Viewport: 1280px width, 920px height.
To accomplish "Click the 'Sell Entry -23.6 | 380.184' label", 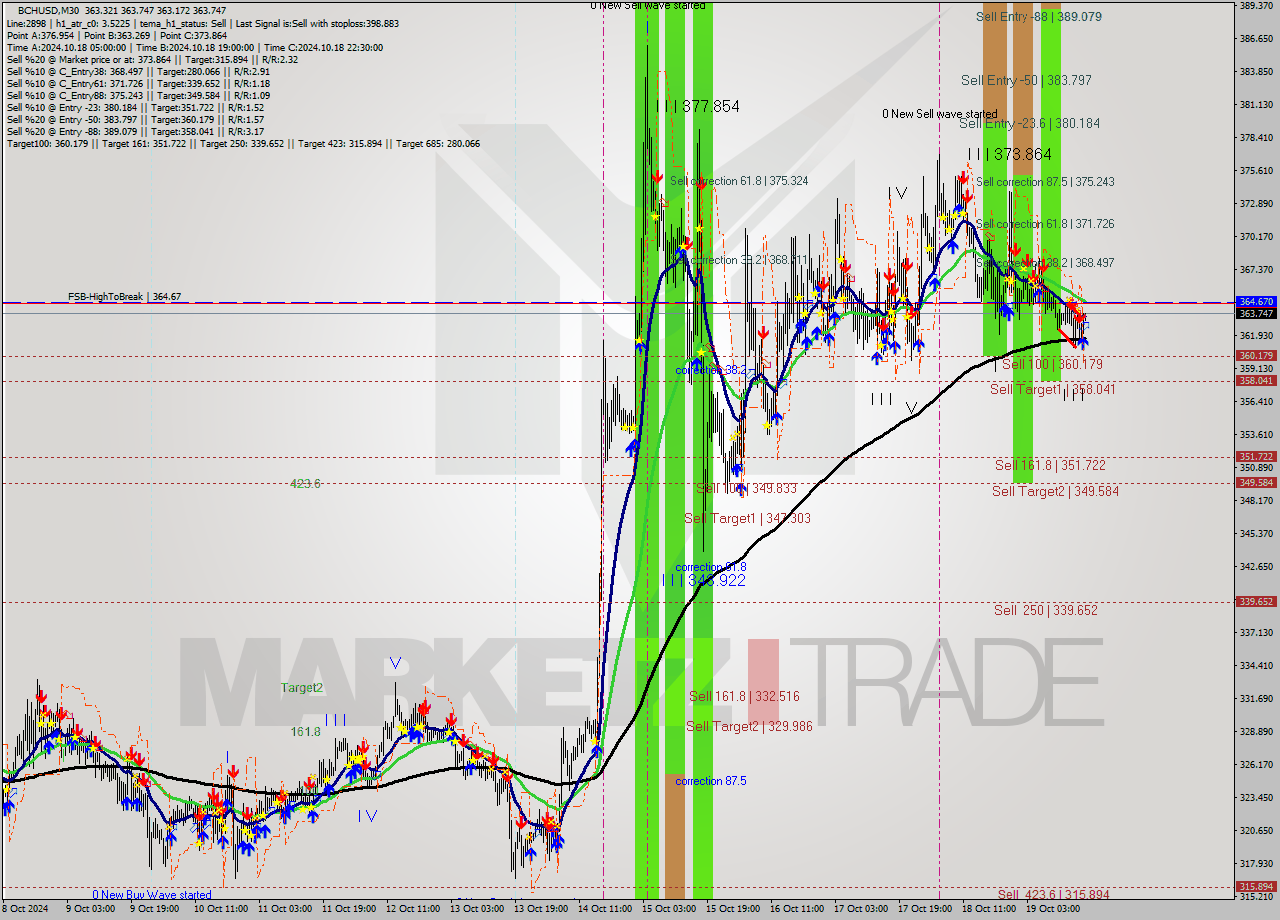I will tap(1030, 123).
